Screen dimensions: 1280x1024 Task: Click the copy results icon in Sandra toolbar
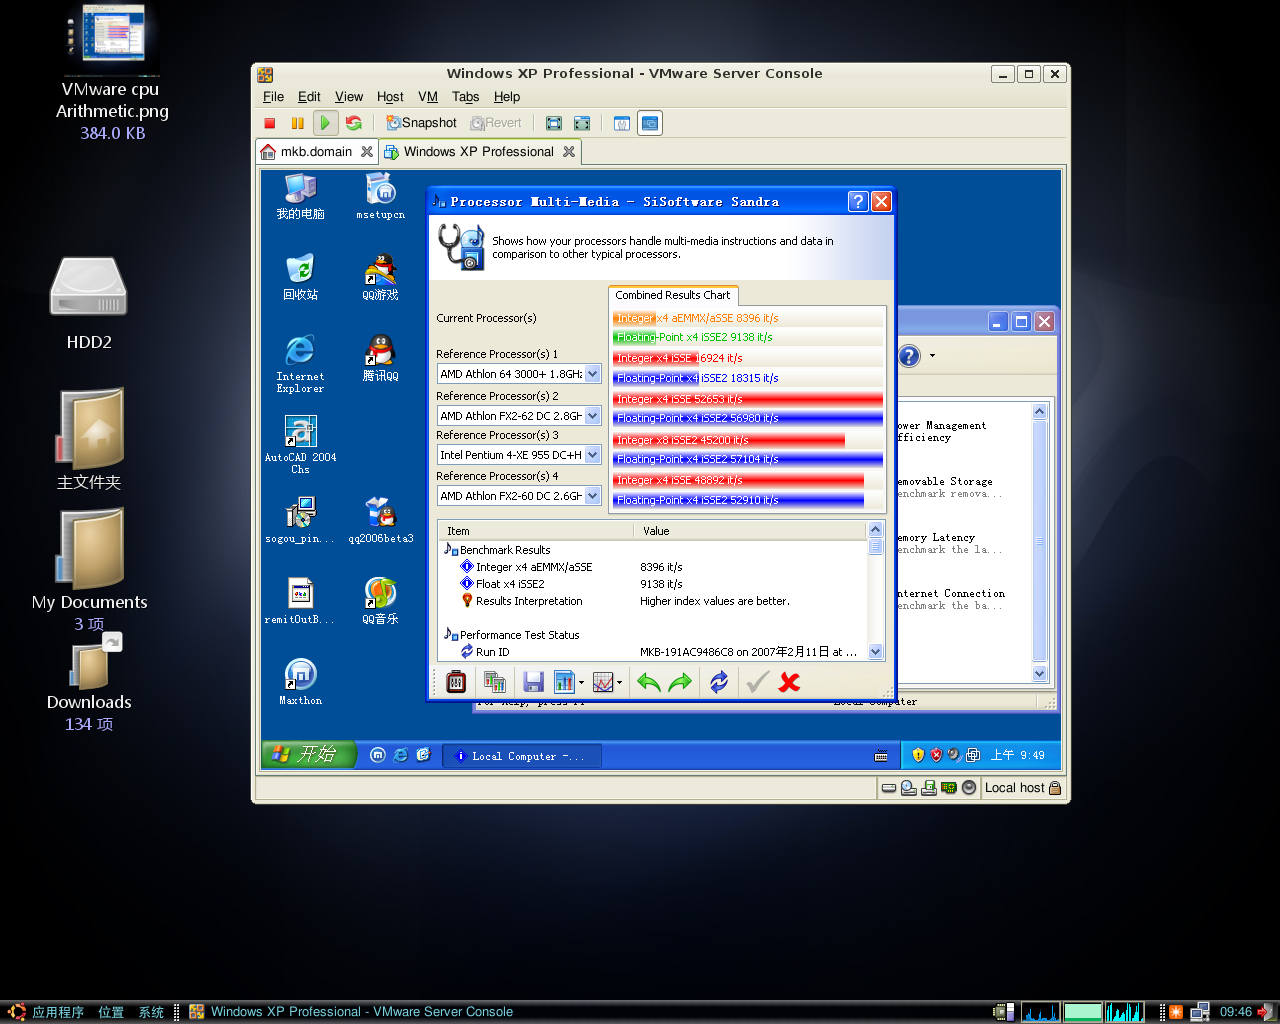[495, 682]
